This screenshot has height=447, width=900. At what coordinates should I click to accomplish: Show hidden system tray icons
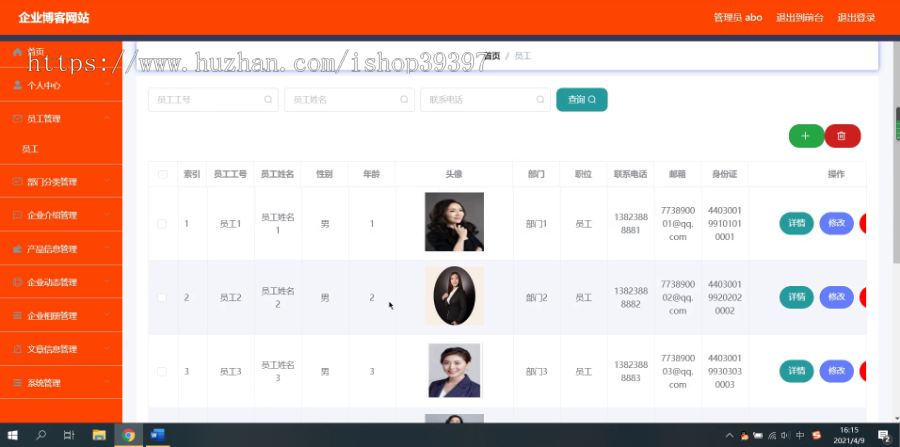[x=729, y=435]
